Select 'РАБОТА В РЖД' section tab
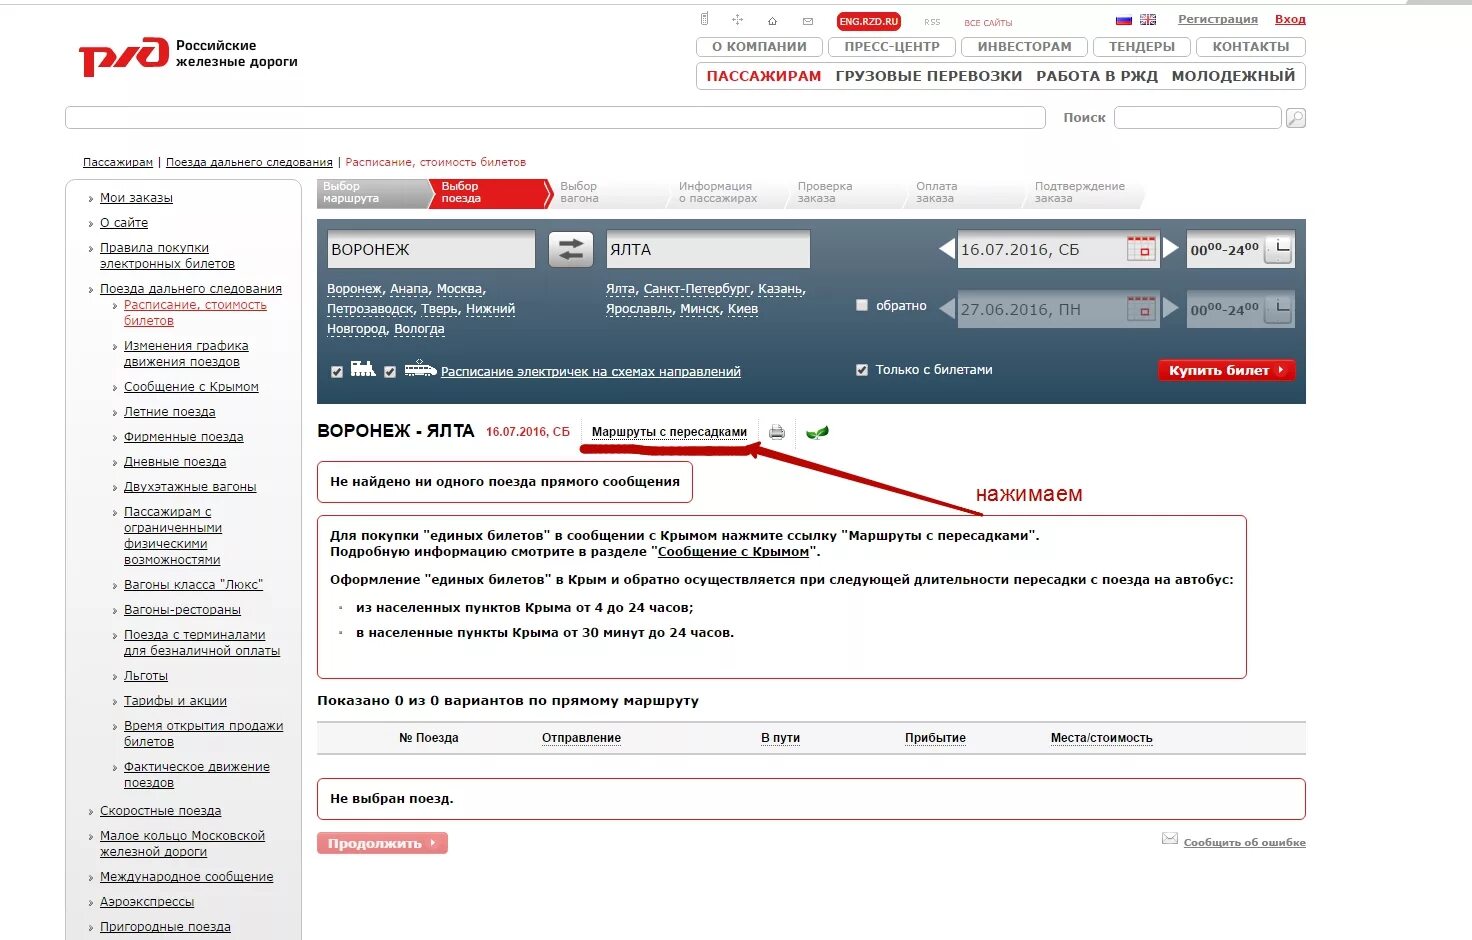This screenshot has width=1472, height=940. coord(1097,76)
